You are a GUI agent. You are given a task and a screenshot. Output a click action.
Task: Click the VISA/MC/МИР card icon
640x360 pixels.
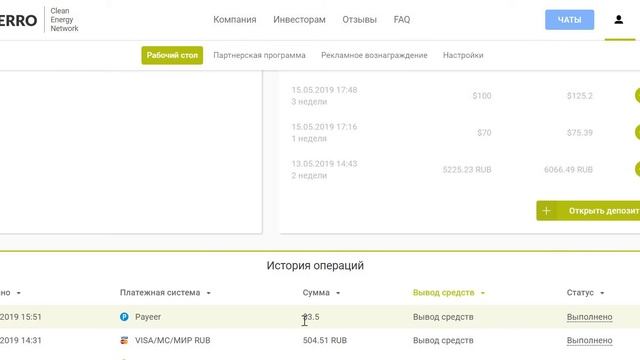(124, 340)
